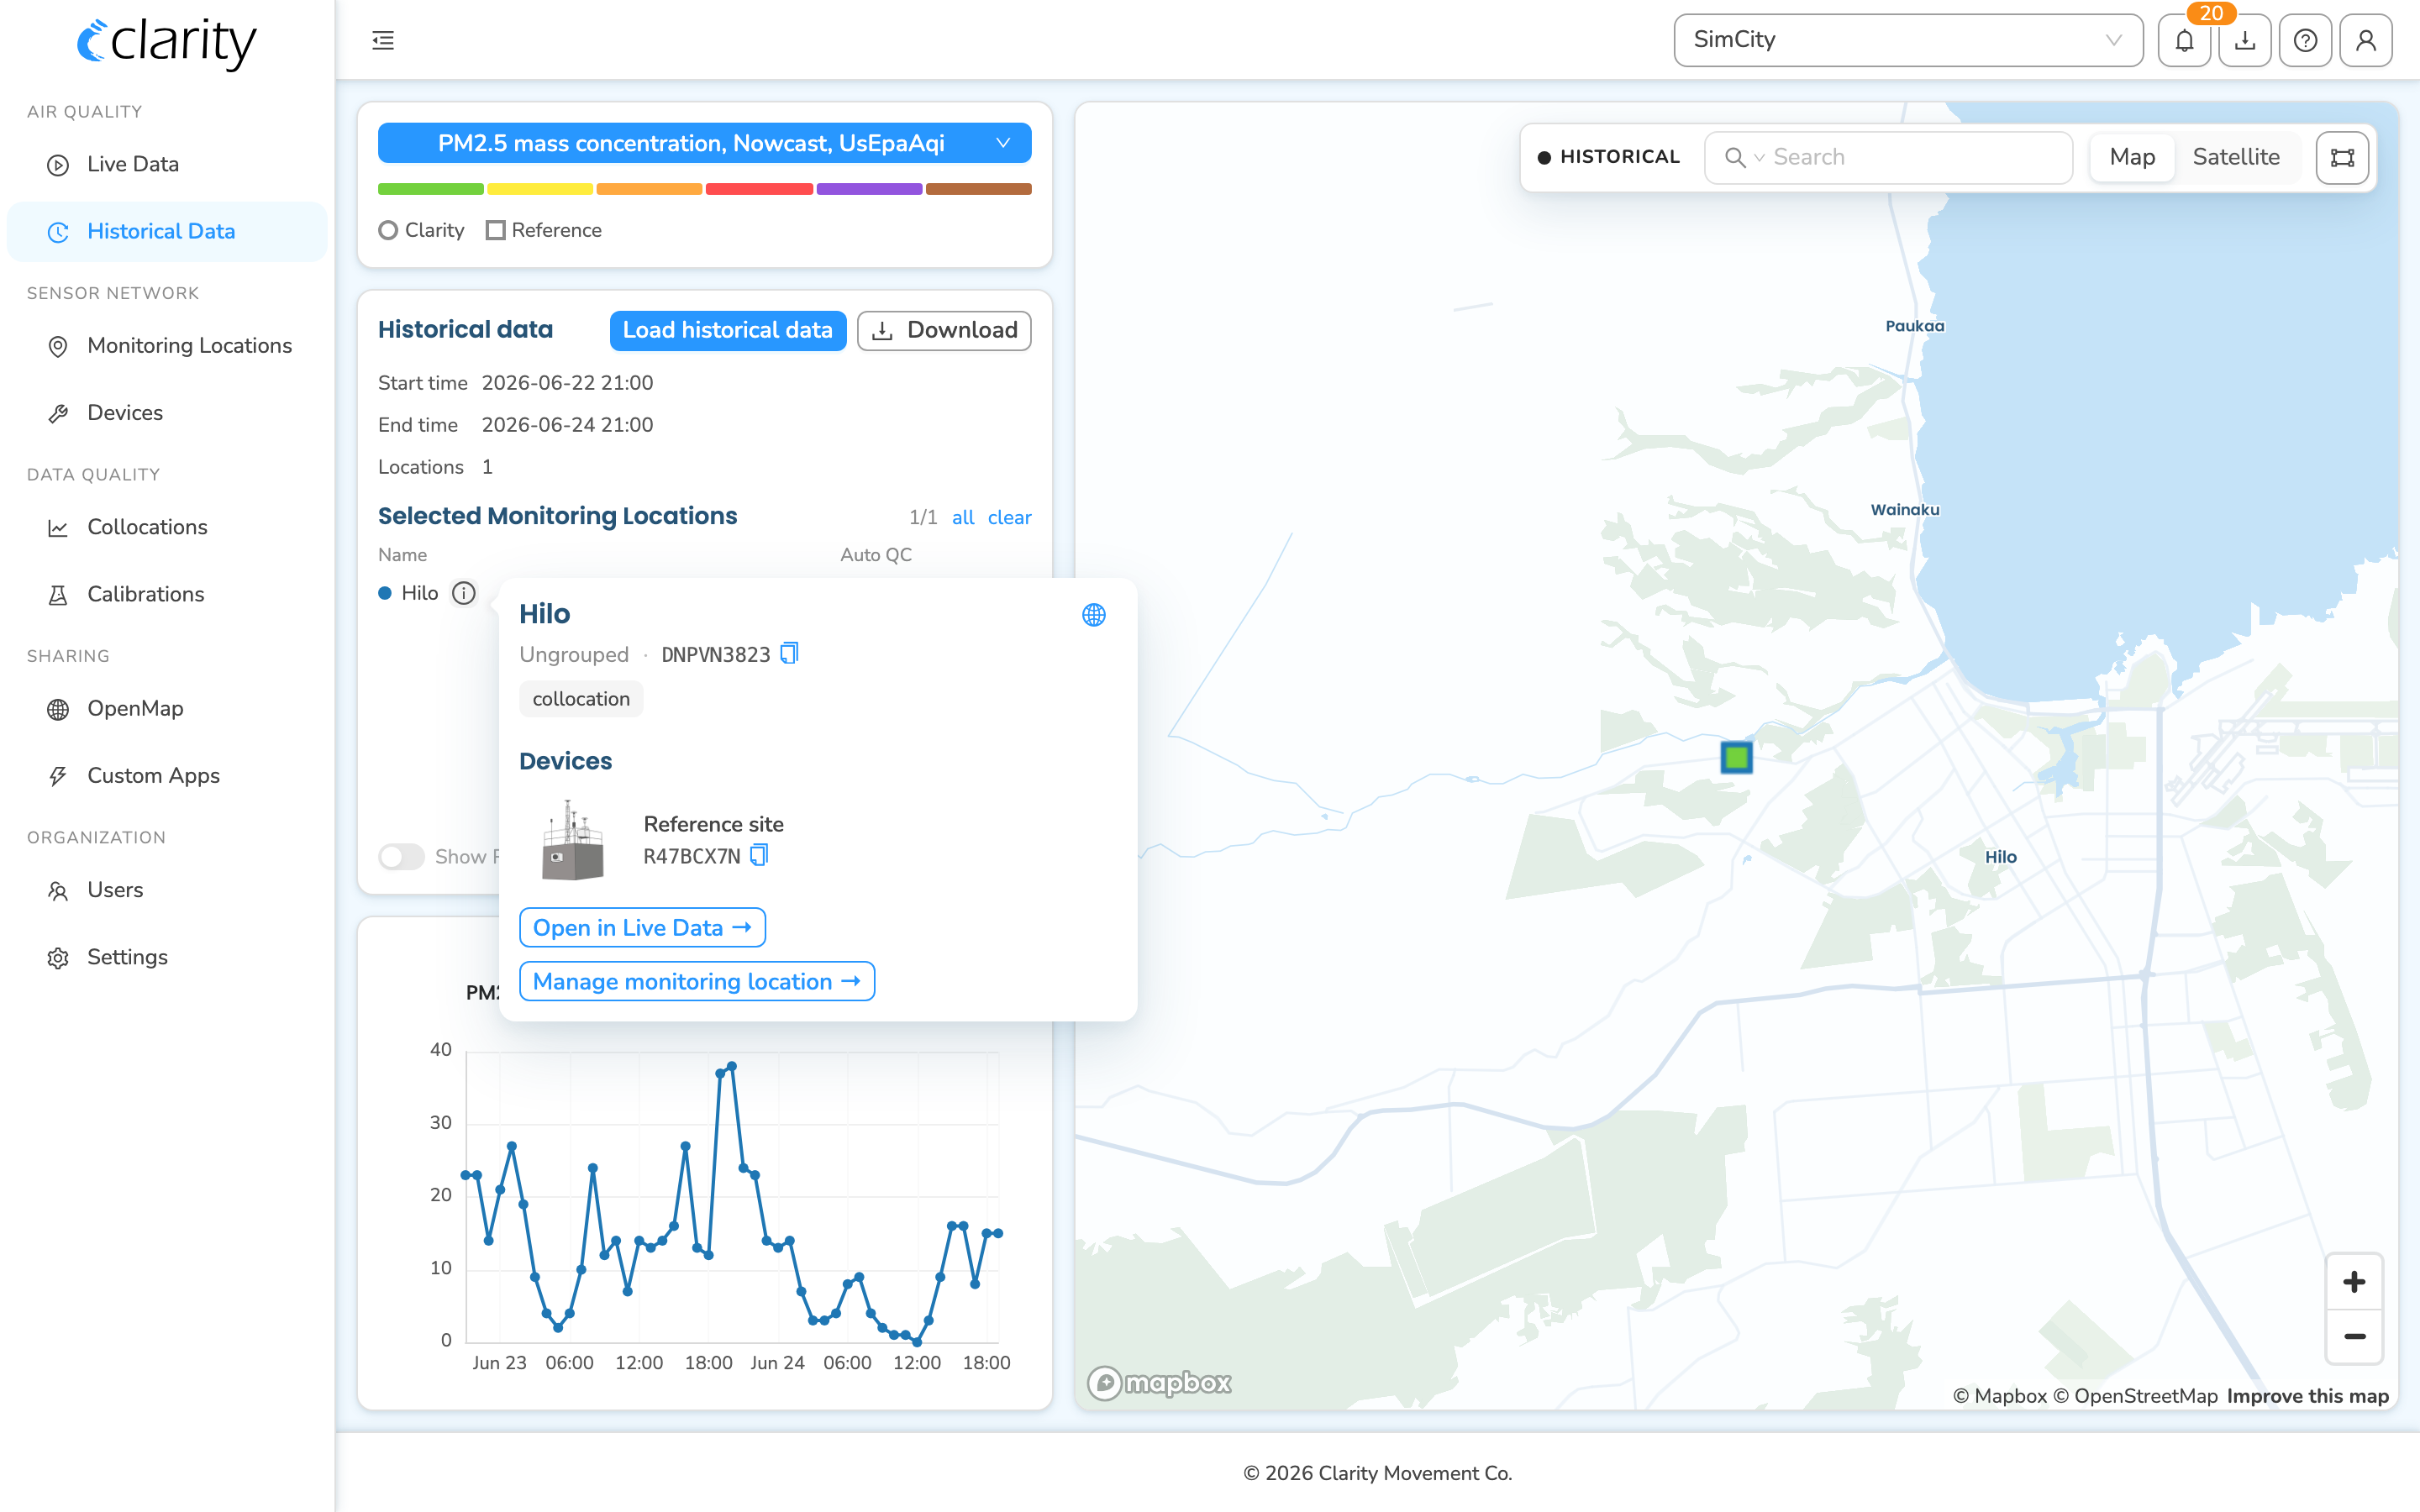Screen dimensions: 2420x1512
Task: Open Custom Apps
Action: point(167,775)
